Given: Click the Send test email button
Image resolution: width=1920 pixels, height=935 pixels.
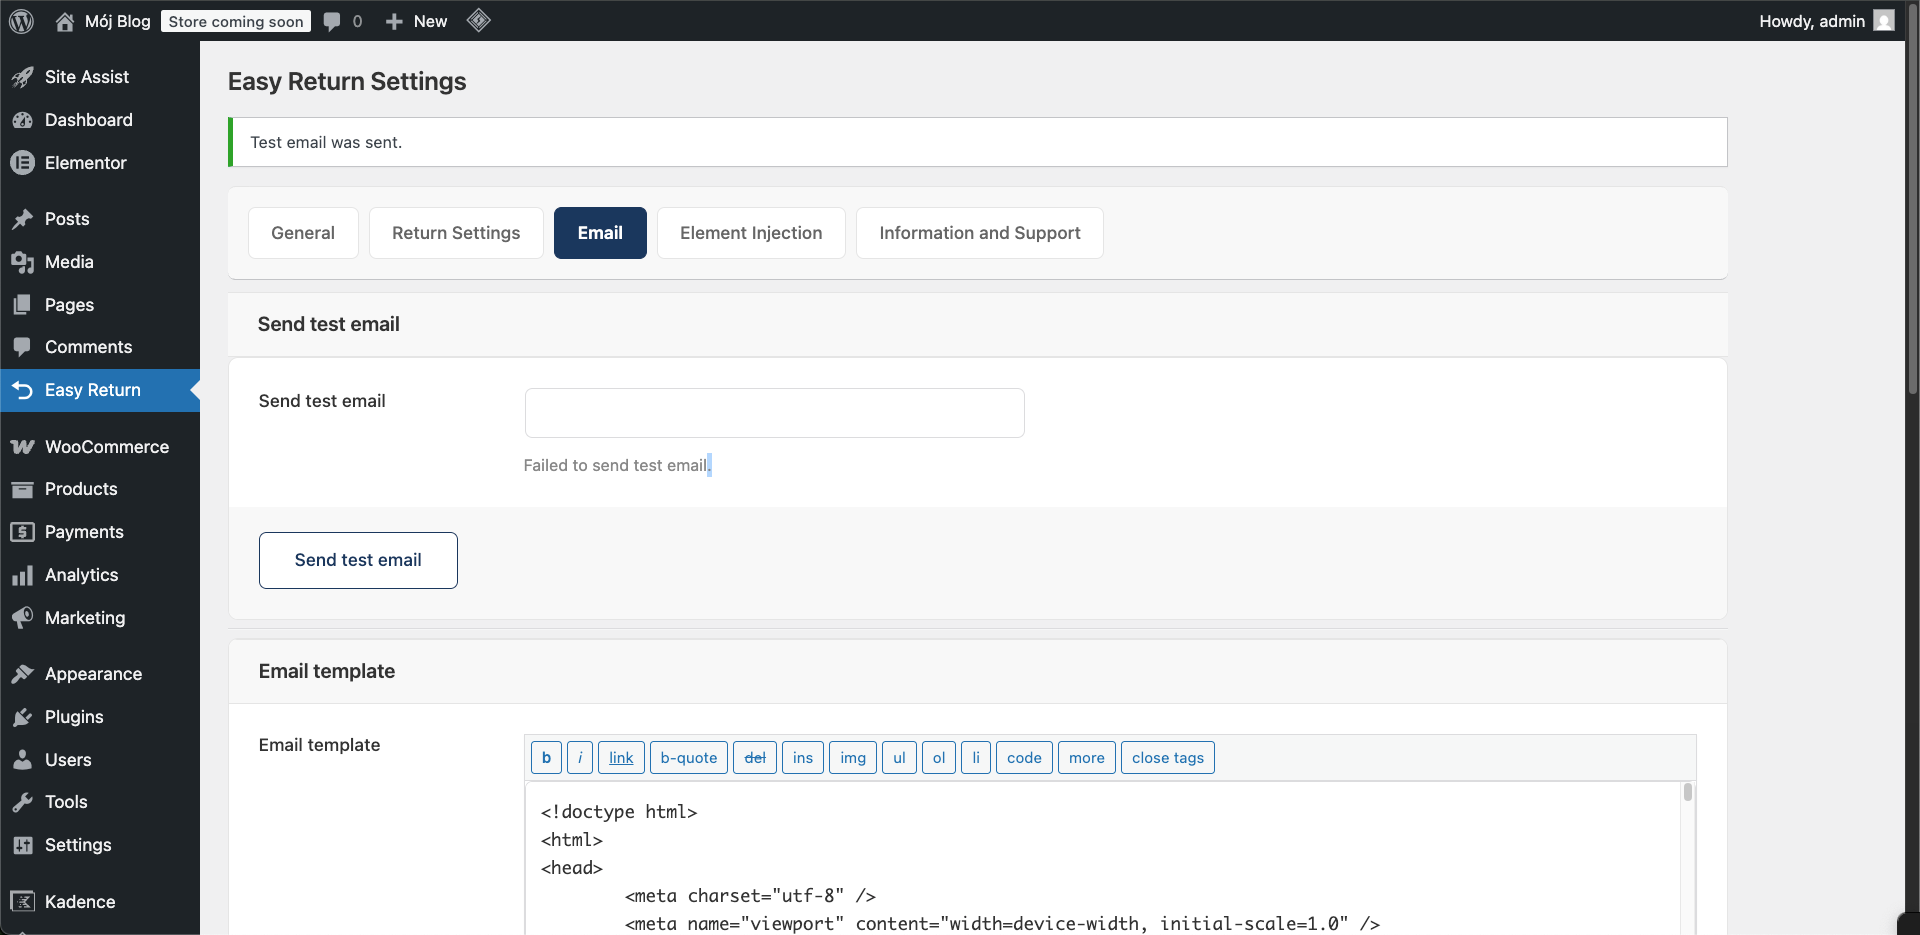Looking at the screenshot, I should click(x=358, y=560).
